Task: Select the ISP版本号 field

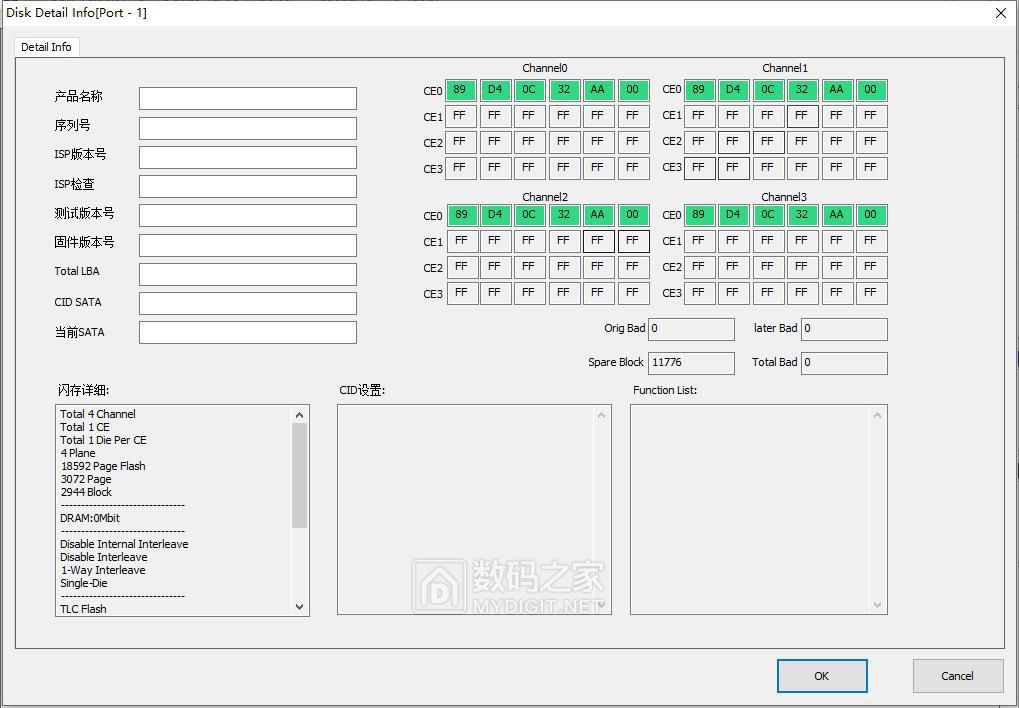Action: (247, 157)
